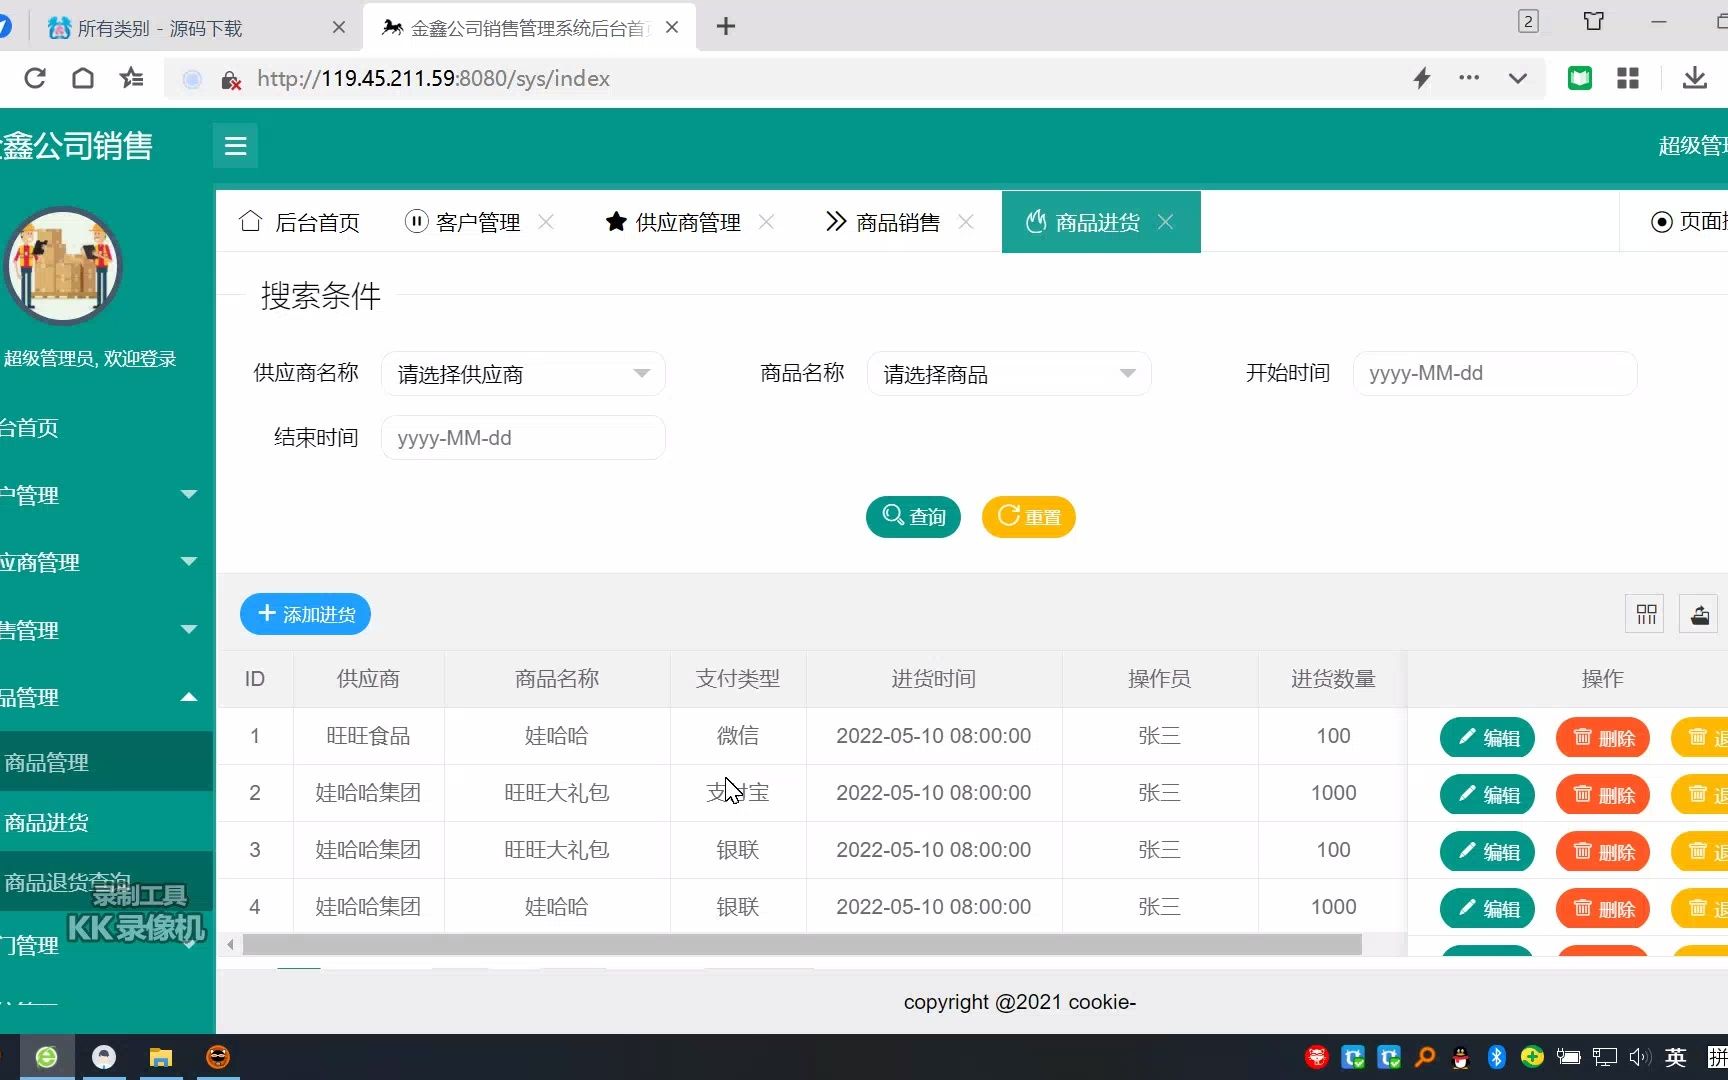
Task: Click the 编辑 edit icon on row 1
Action: coord(1487,737)
